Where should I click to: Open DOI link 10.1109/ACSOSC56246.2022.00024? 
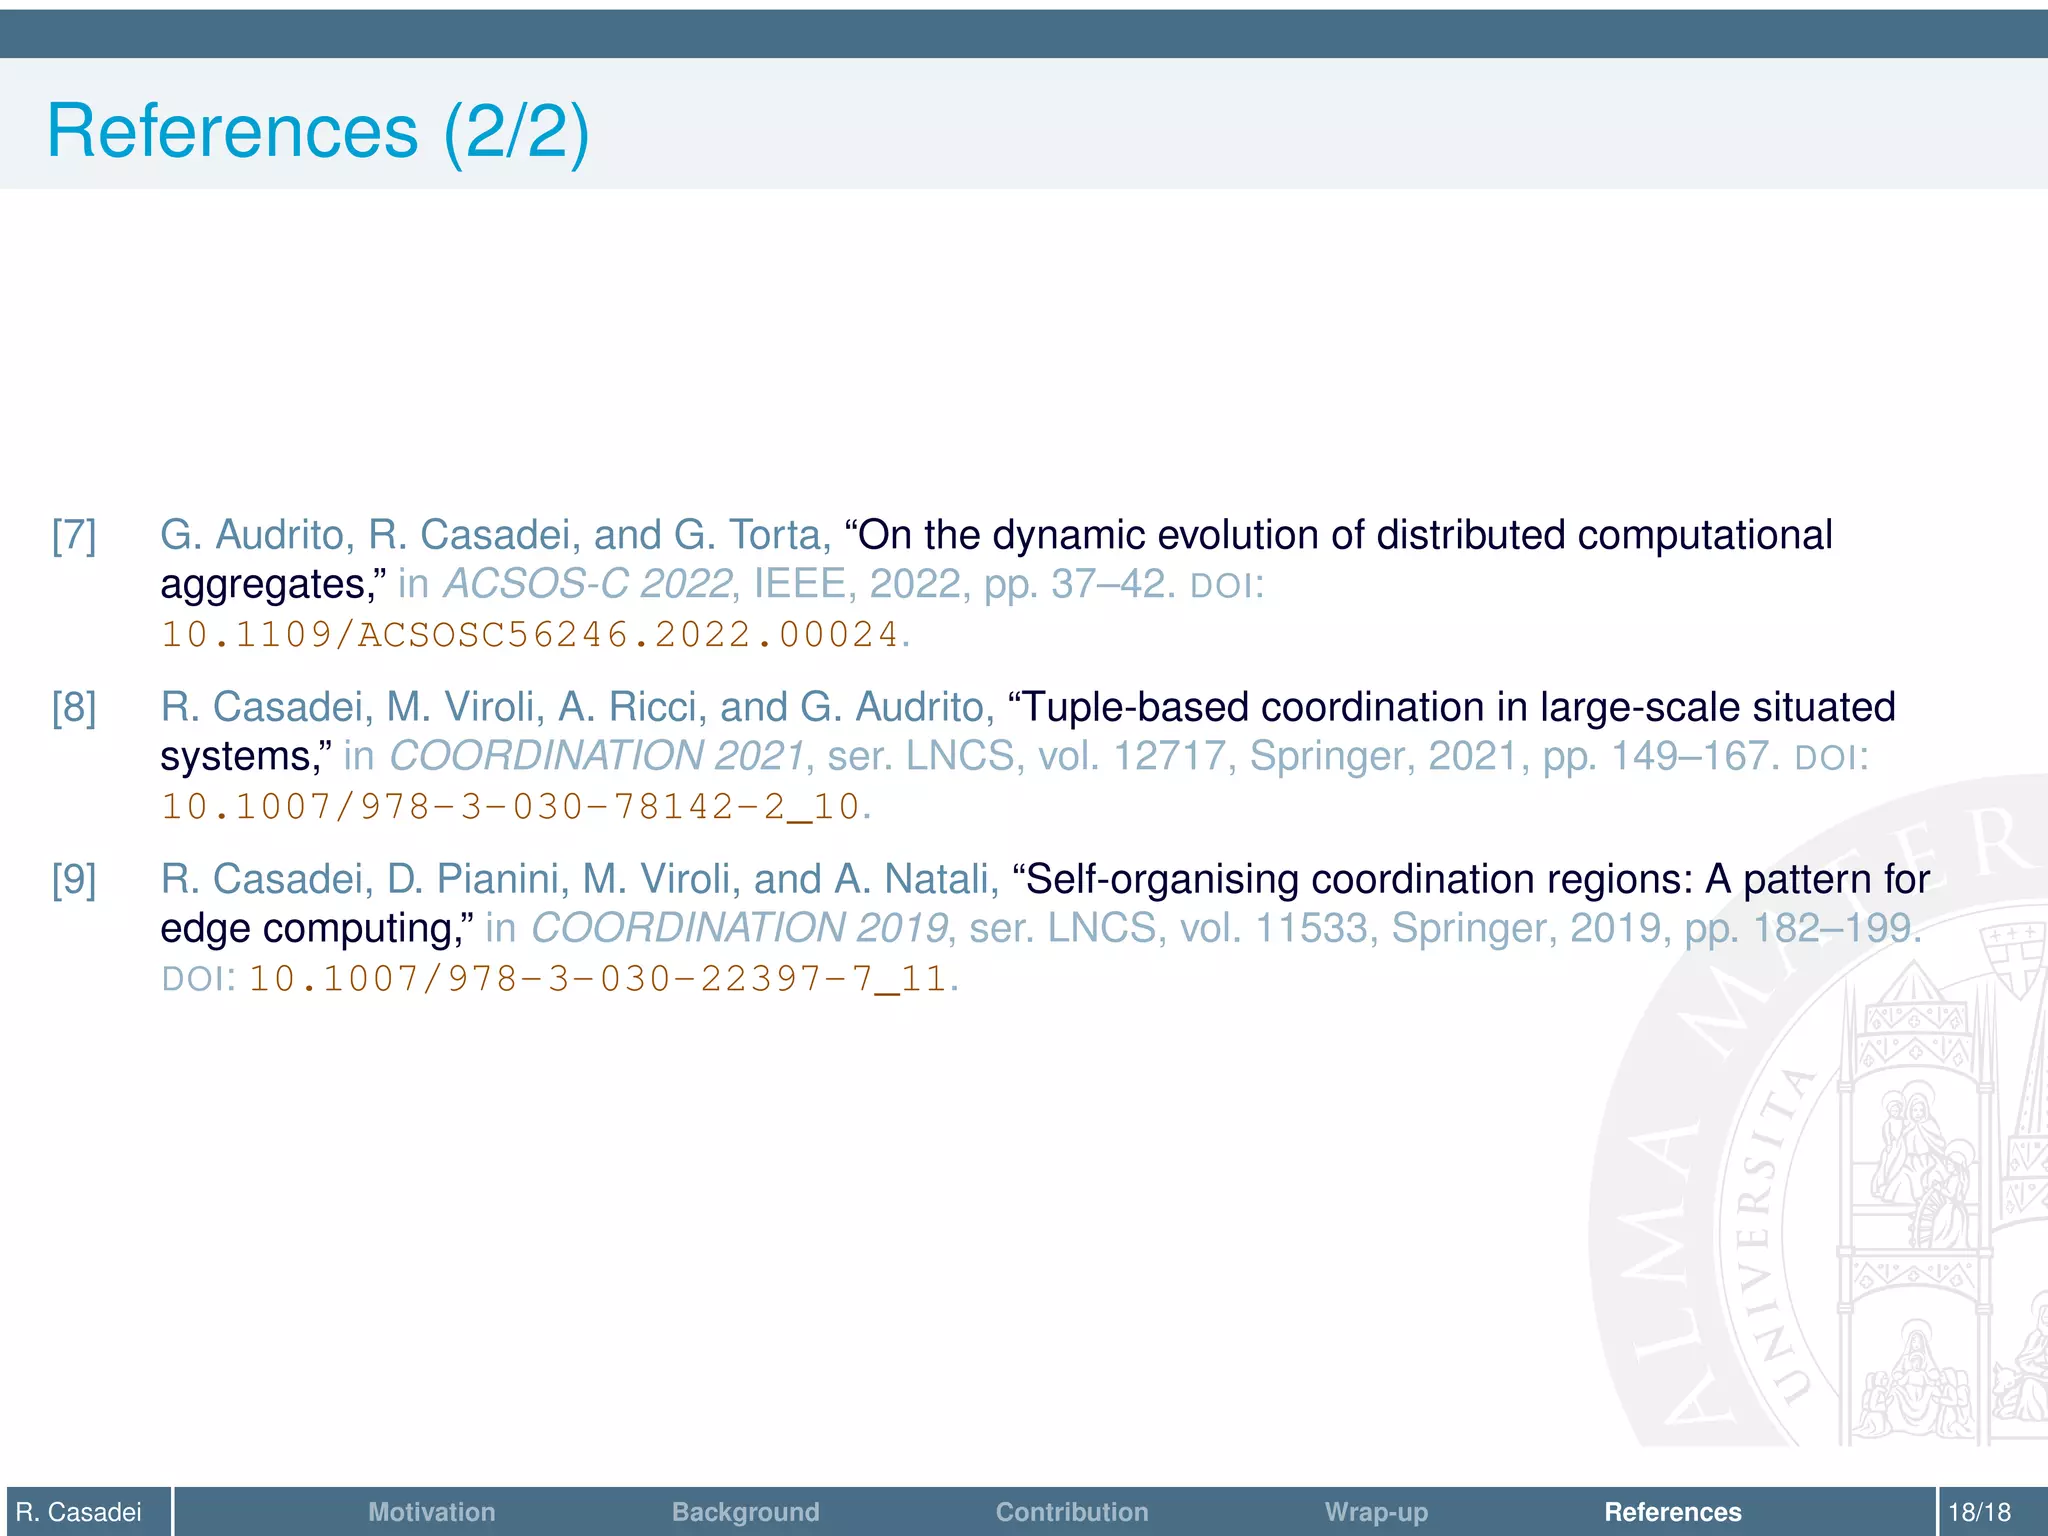pos(530,634)
